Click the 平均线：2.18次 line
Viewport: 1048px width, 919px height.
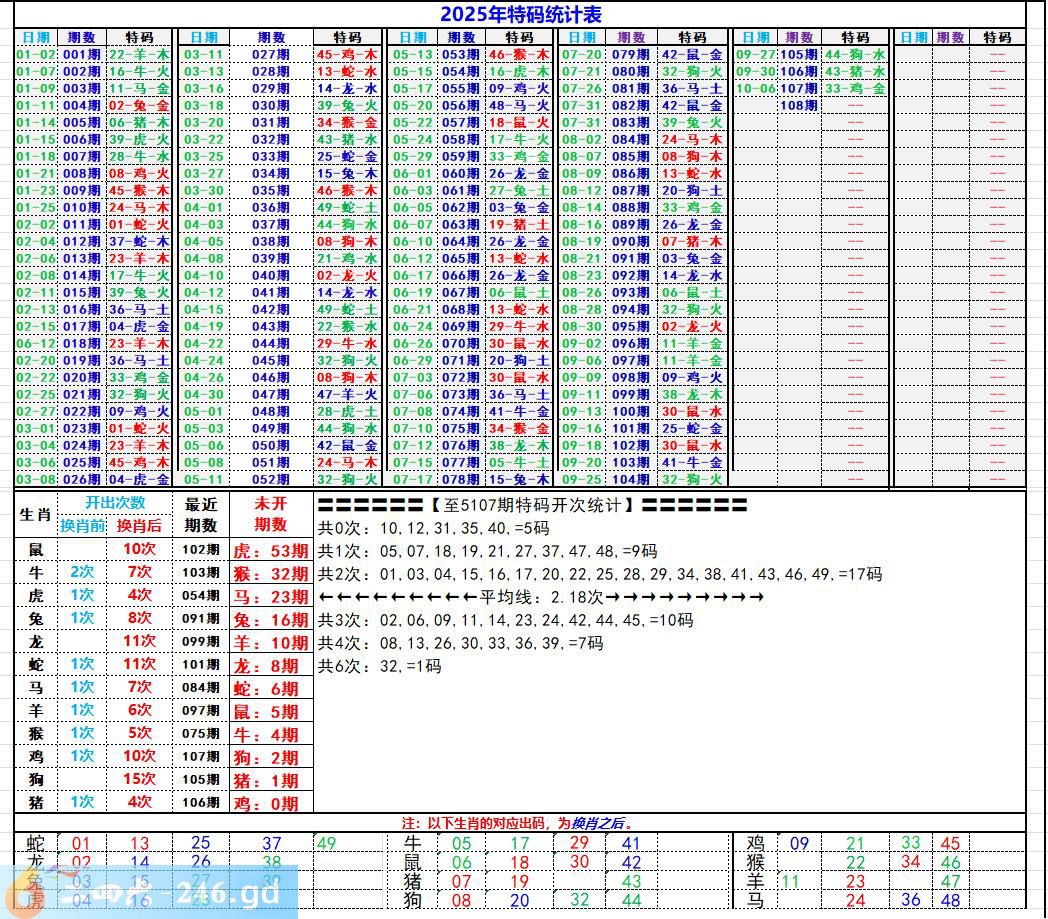coord(540,597)
